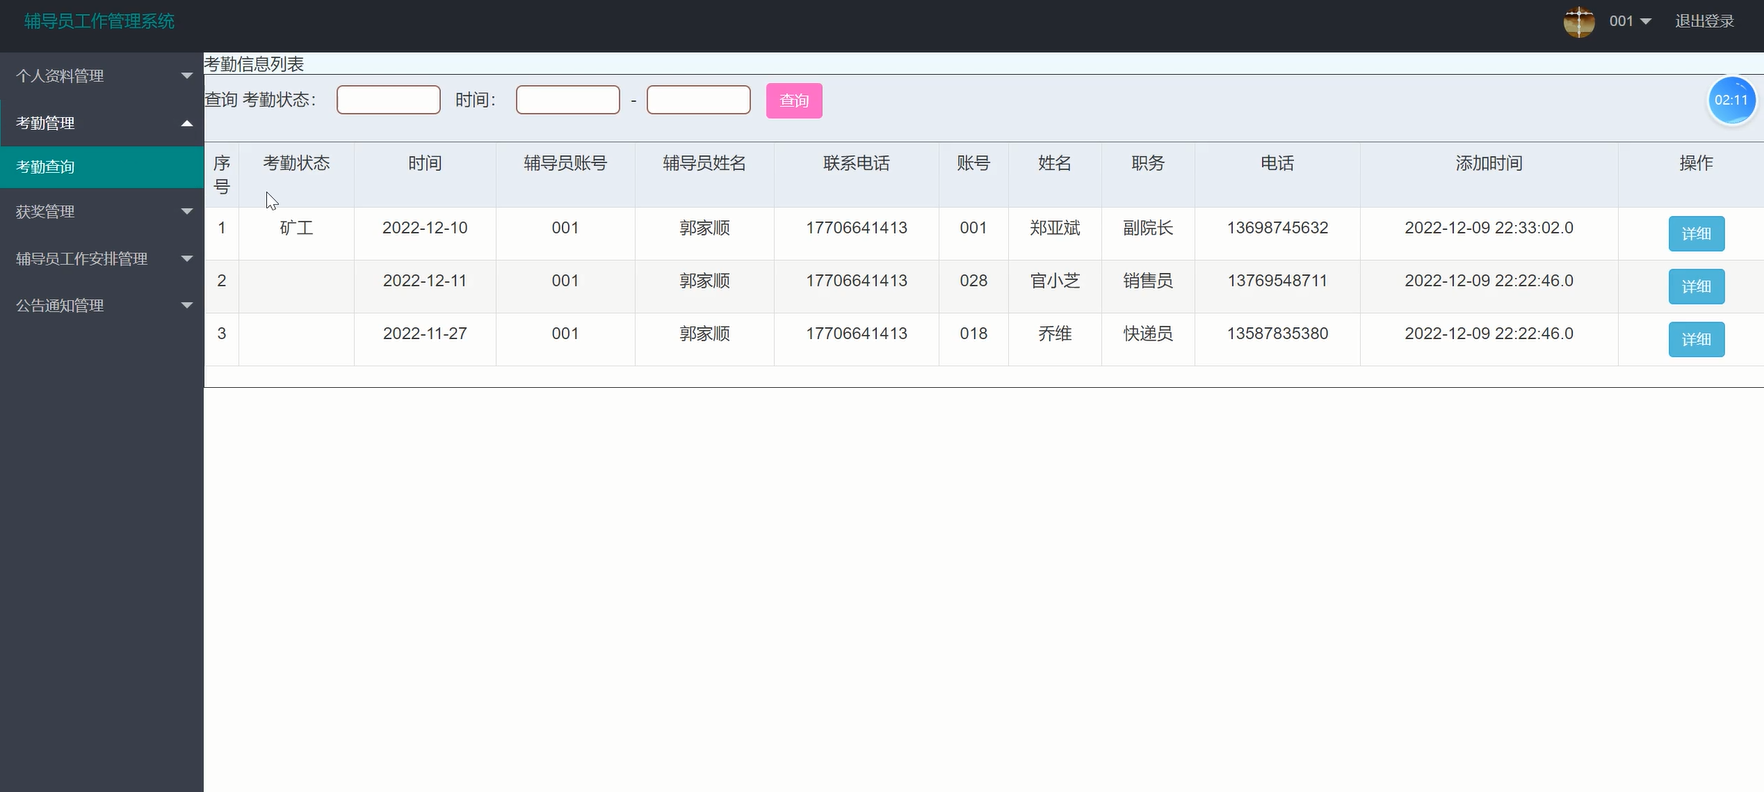The width and height of the screenshot is (1764, 792).
Task: Focus the end time input field
Action: pos(698,100)
